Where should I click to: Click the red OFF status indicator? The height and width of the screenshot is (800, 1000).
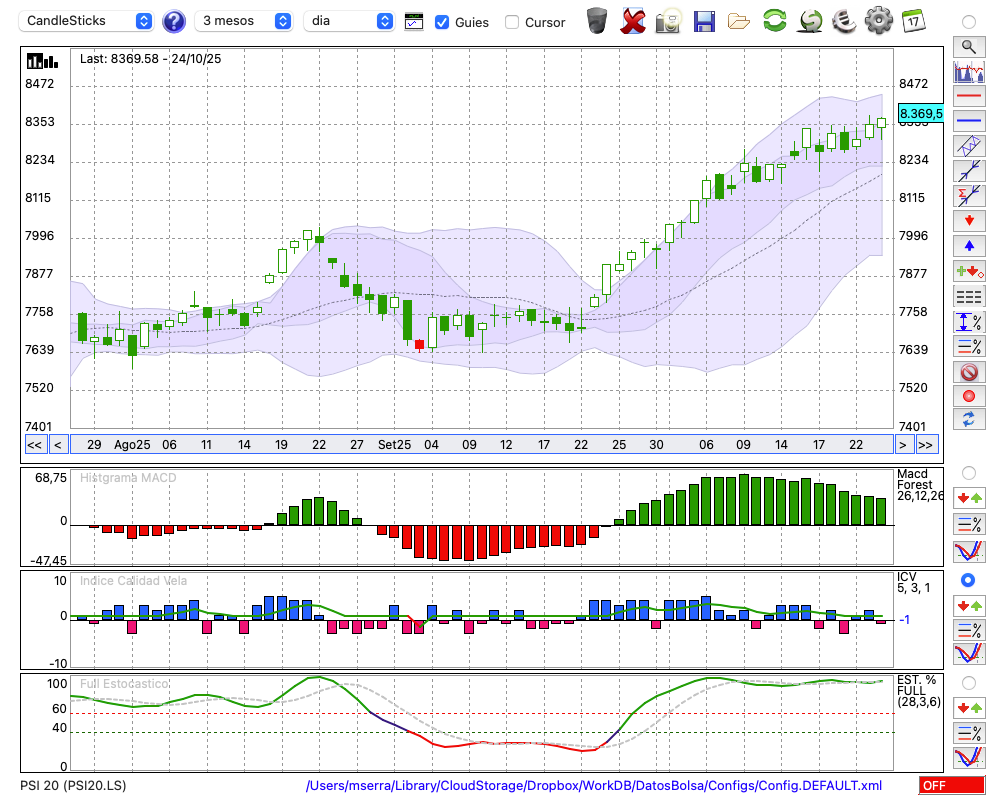click(951, 786)
